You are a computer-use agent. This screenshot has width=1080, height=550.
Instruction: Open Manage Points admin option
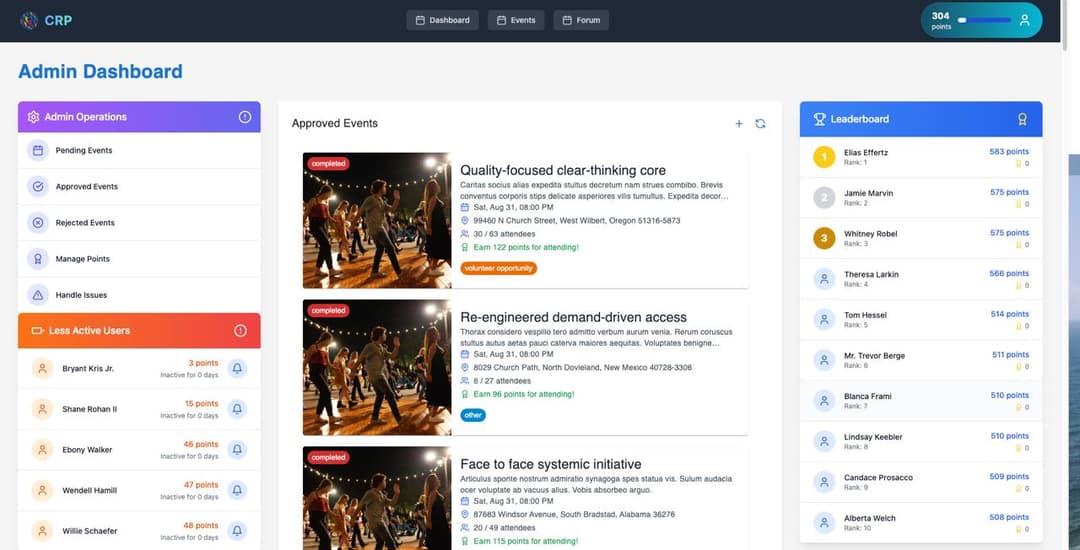point(82,259)
